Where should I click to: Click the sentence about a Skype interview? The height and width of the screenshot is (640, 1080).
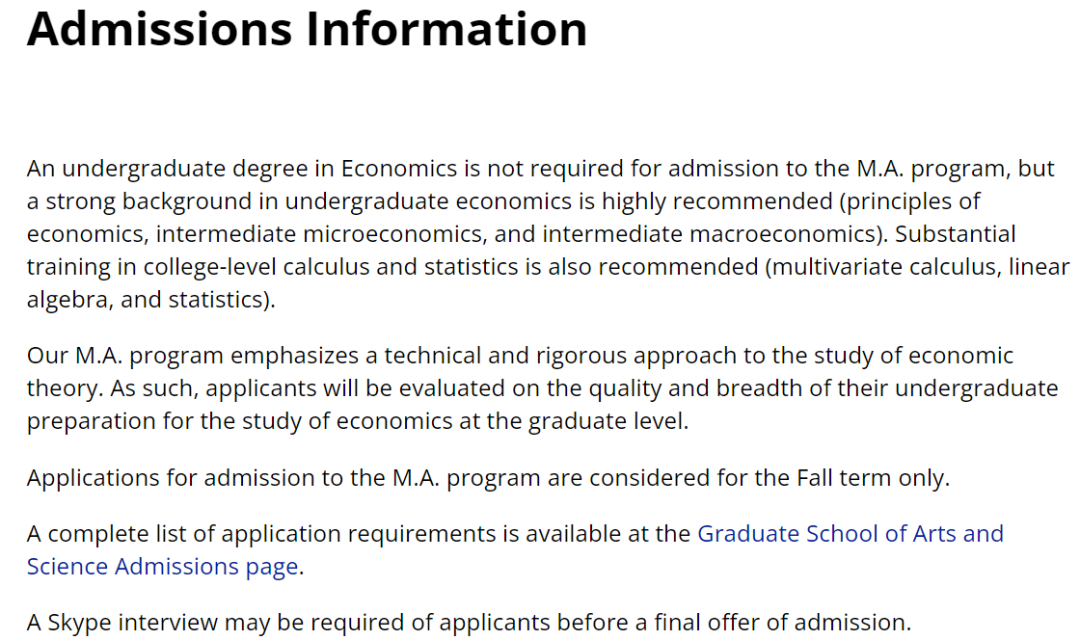[469, 622]
